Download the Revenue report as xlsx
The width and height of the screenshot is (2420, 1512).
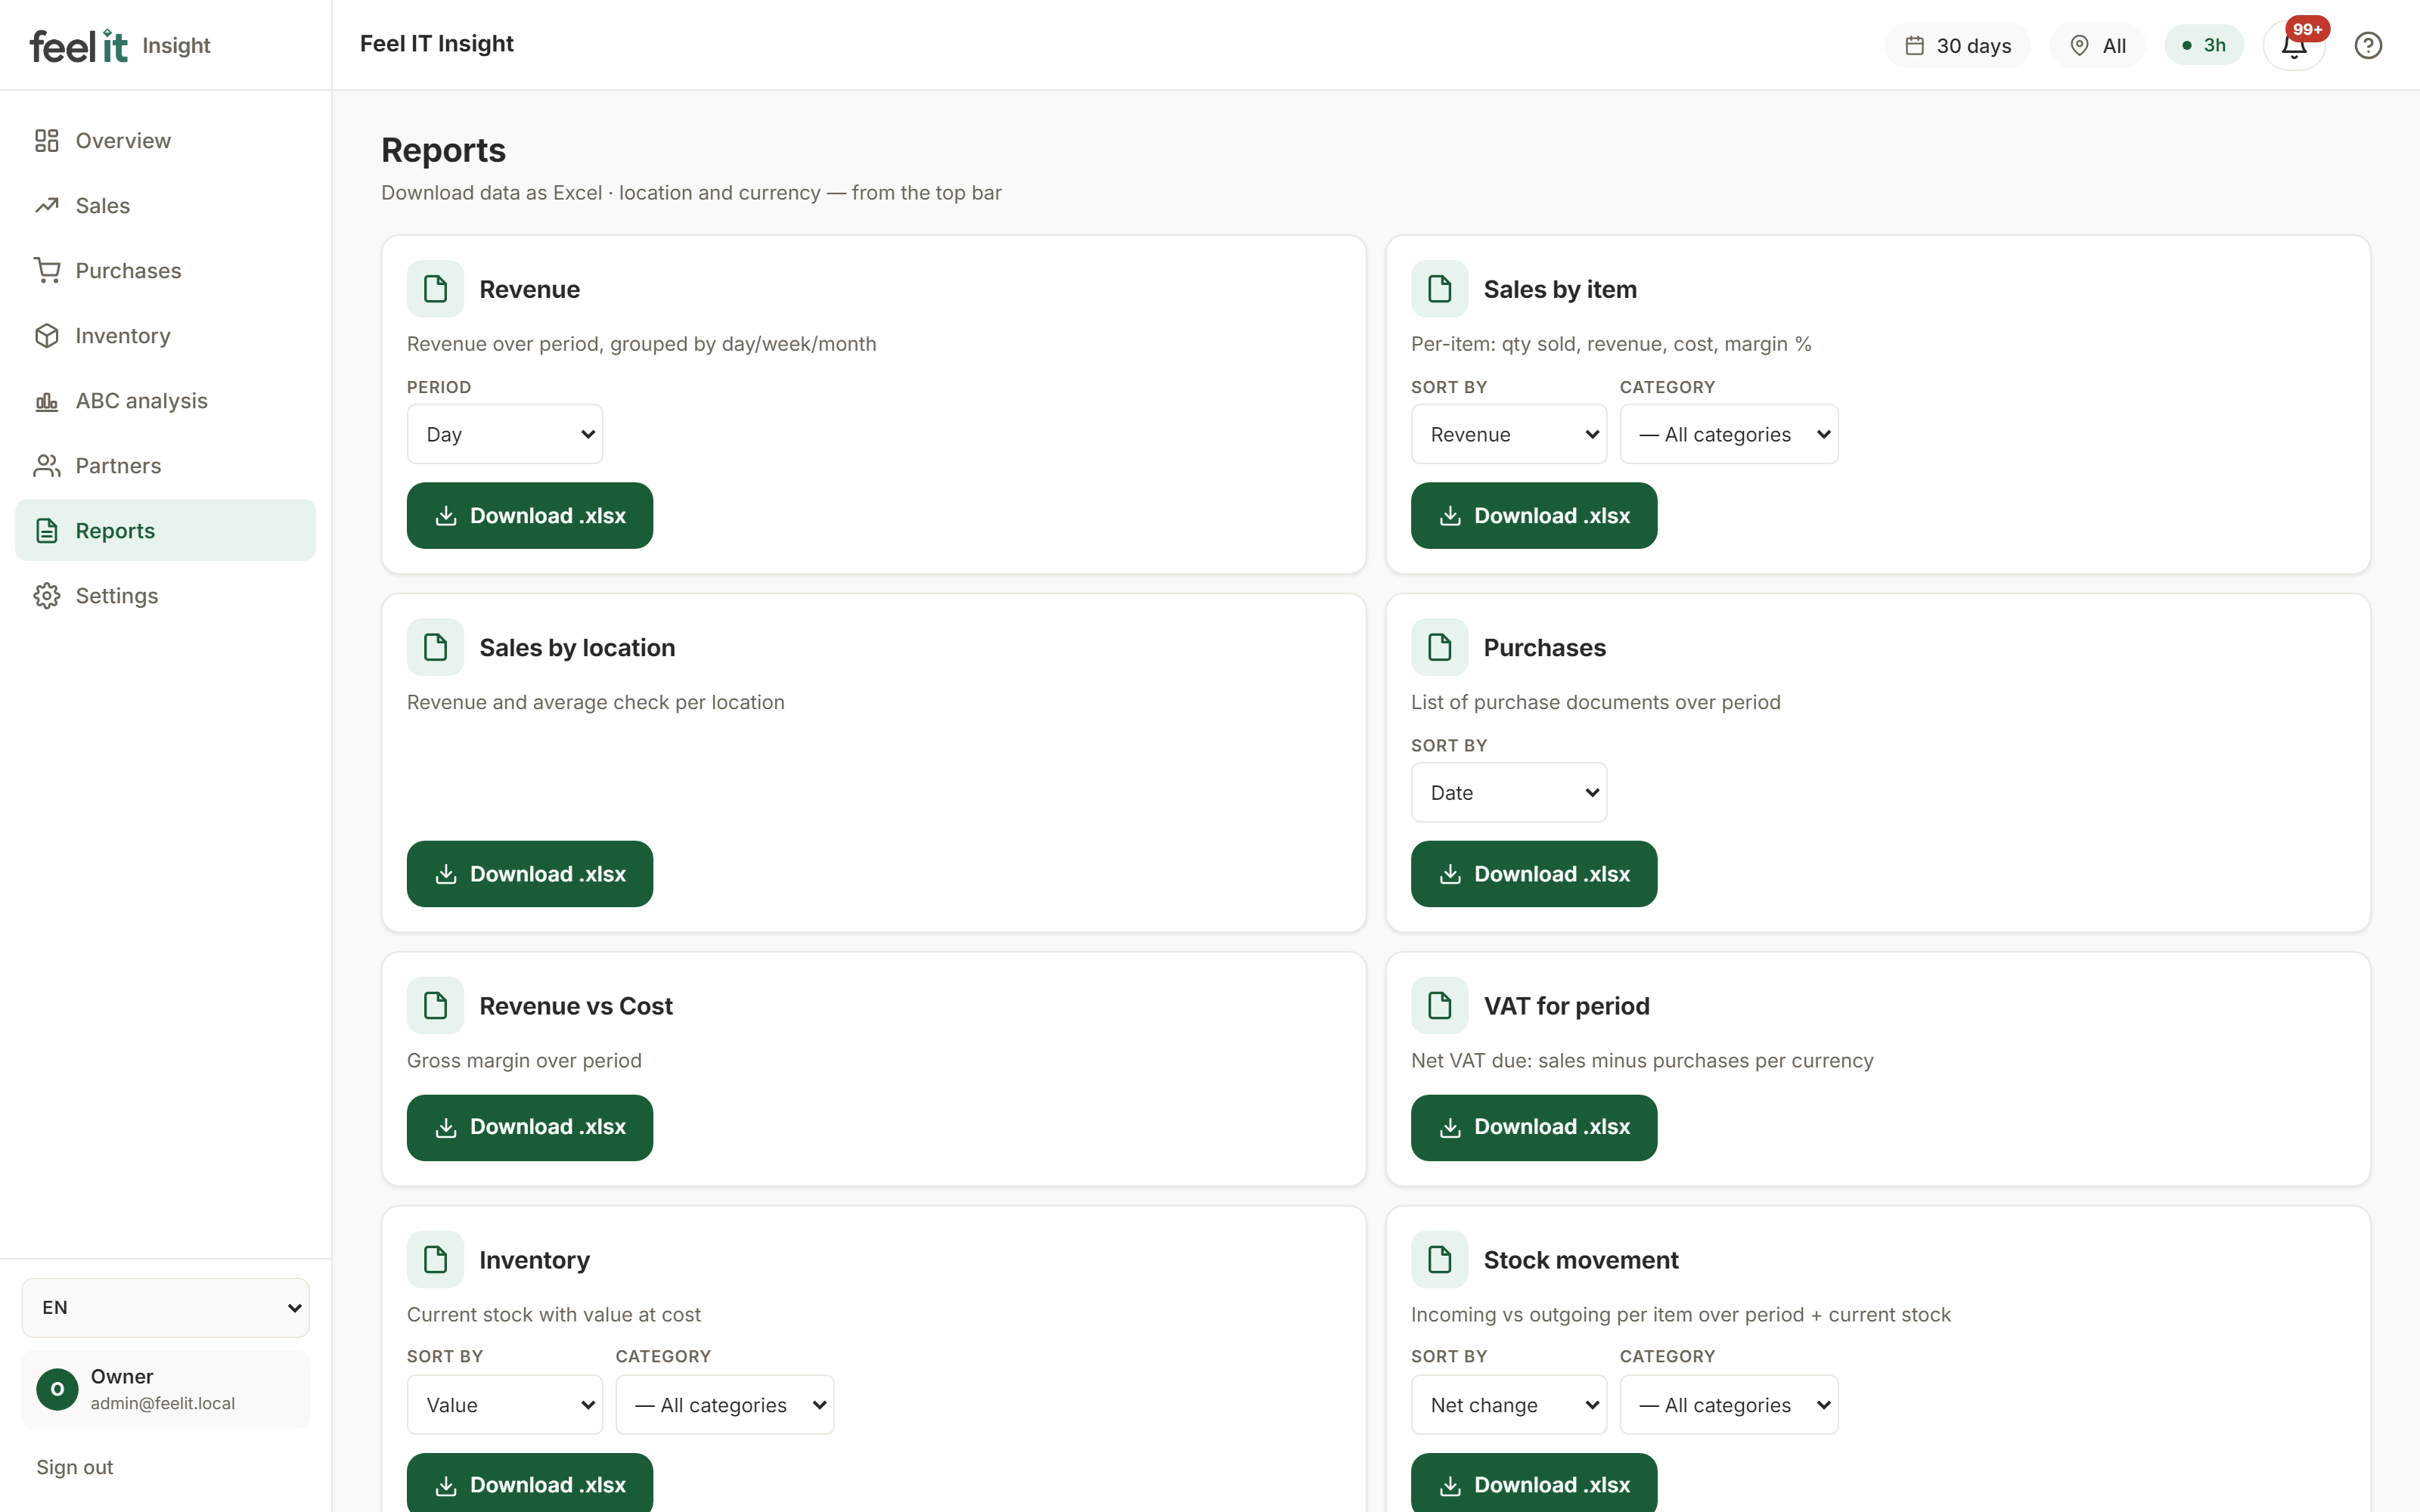pyautogui.click(x=530, y=516)
